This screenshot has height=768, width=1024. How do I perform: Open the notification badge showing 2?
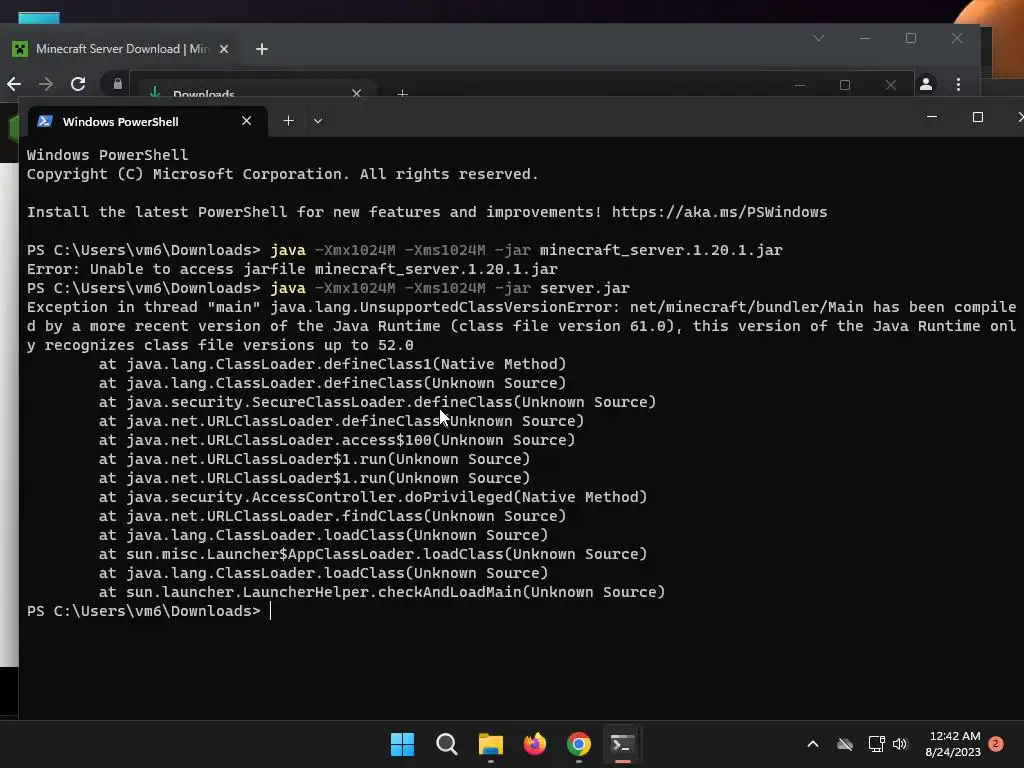click(996, 744)
